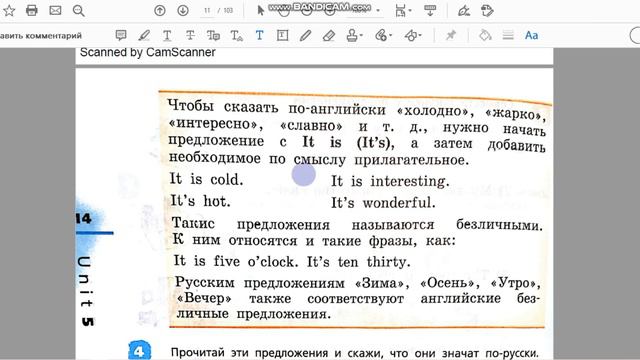Select the eraser tool
Image resolution: width=640 pixels, height=360 pixels.
coord(329,36)
